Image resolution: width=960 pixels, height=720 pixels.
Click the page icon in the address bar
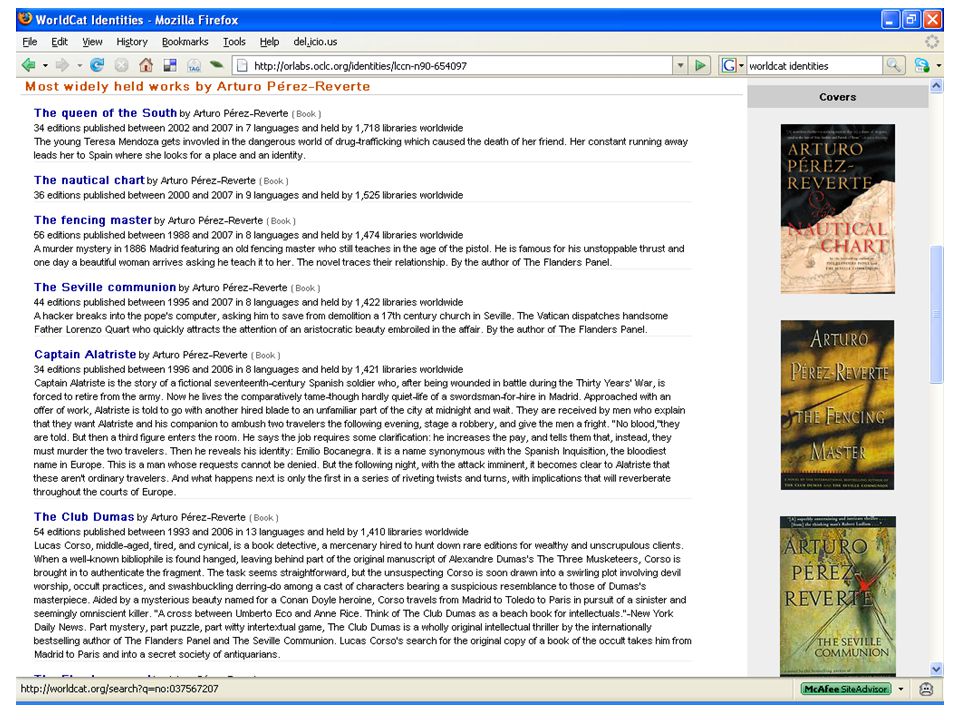coord(242,66)
